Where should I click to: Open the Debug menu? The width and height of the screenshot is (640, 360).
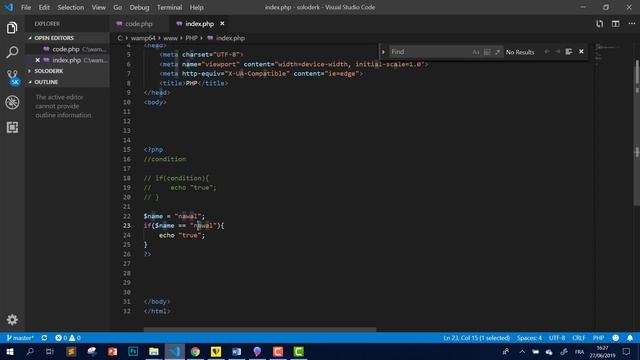(x=139, y=7)
